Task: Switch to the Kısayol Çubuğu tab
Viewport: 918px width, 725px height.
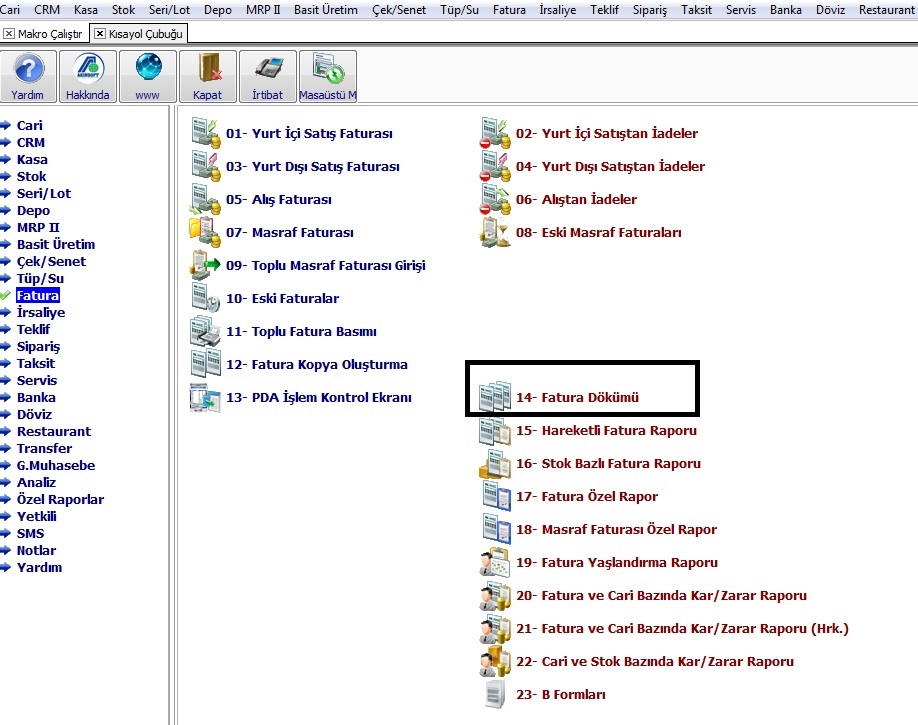Action: pos(146,34)
